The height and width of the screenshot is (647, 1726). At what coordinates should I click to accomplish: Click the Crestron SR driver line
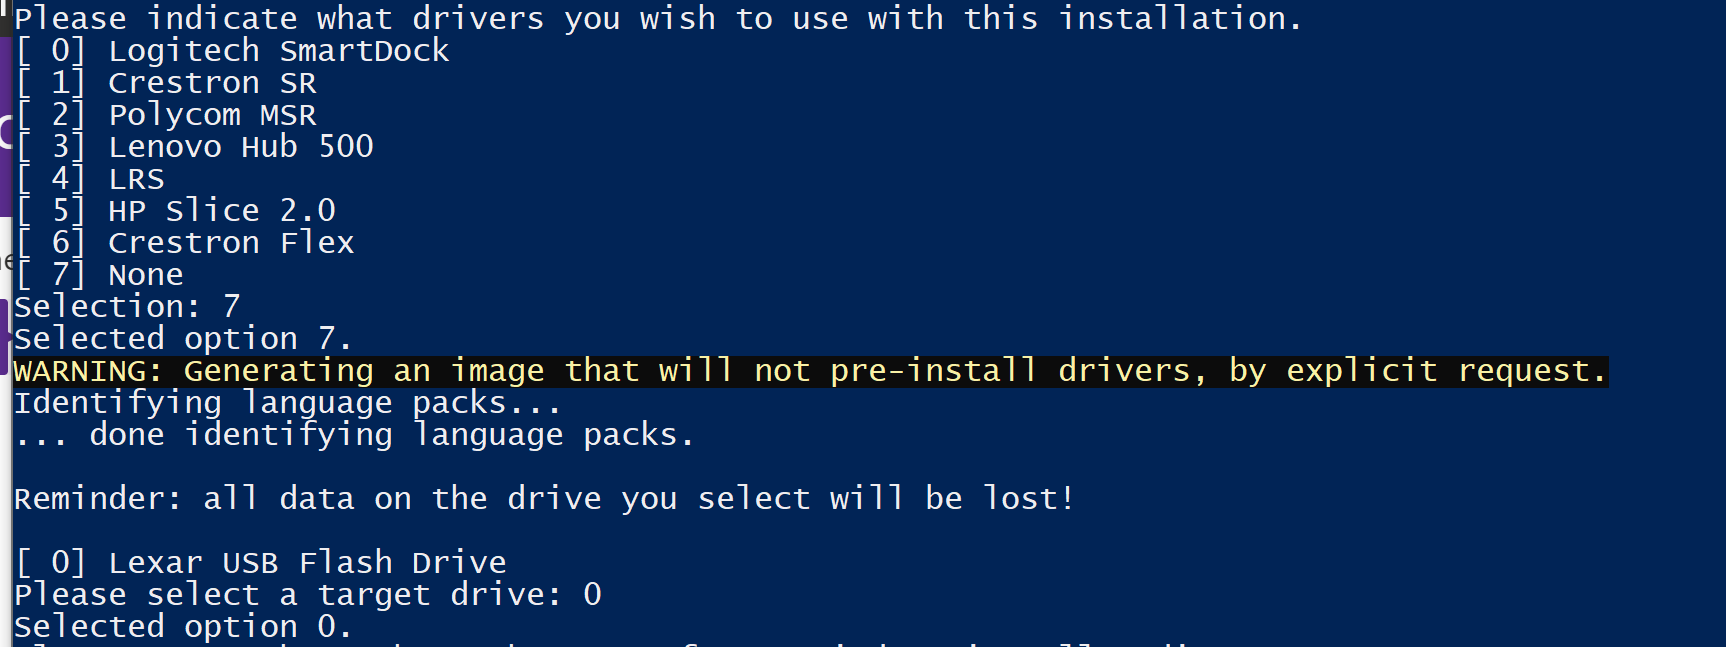coord(212,83)
